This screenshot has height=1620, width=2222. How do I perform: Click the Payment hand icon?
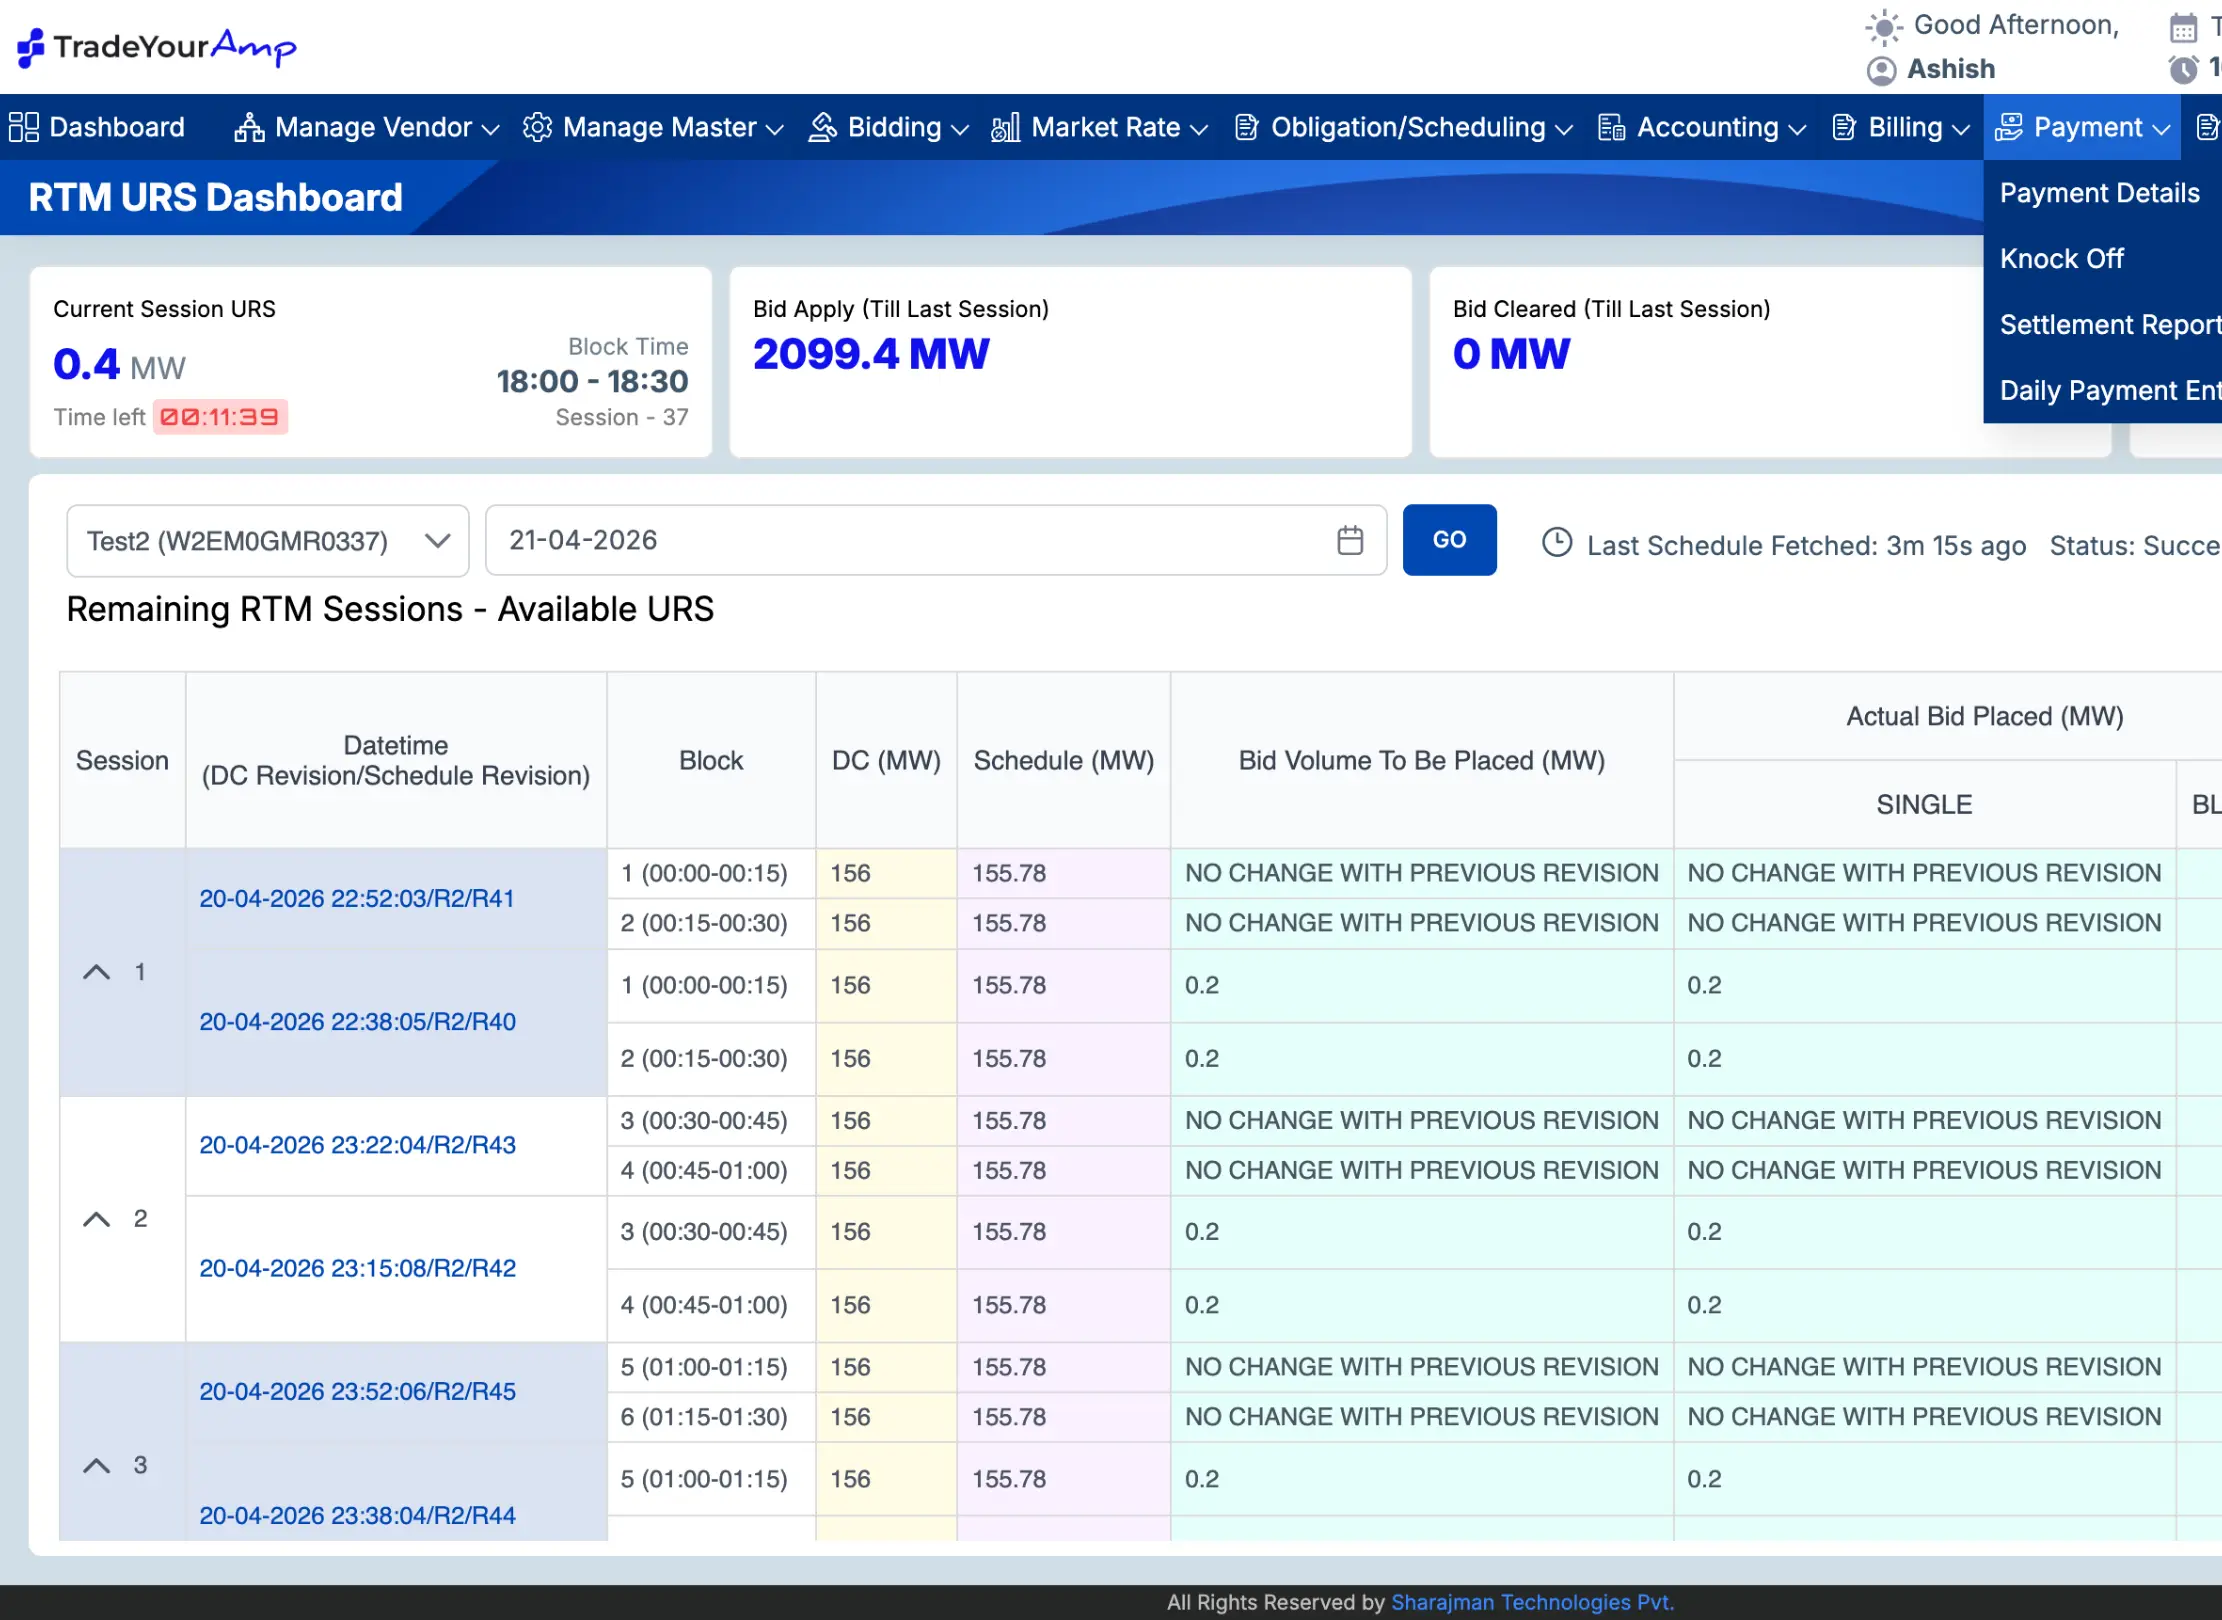pos(2008,127)
